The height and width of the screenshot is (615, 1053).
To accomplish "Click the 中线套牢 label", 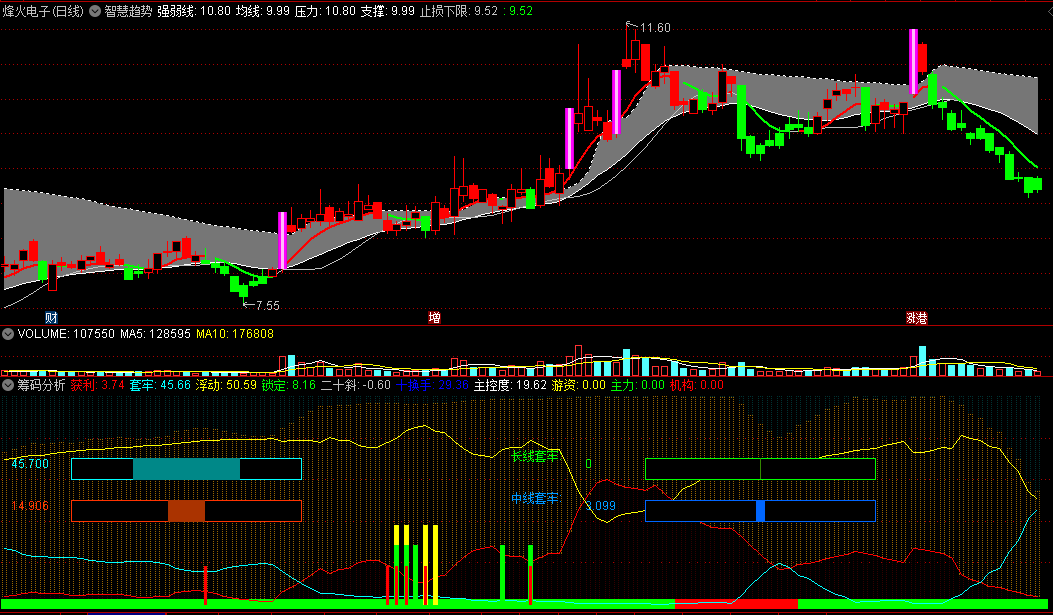I will click(x=535, y=499).
